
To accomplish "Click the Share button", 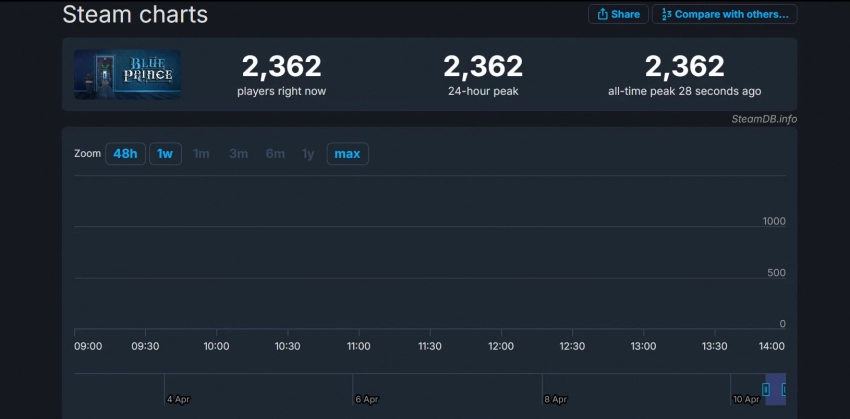I will 618,14.
